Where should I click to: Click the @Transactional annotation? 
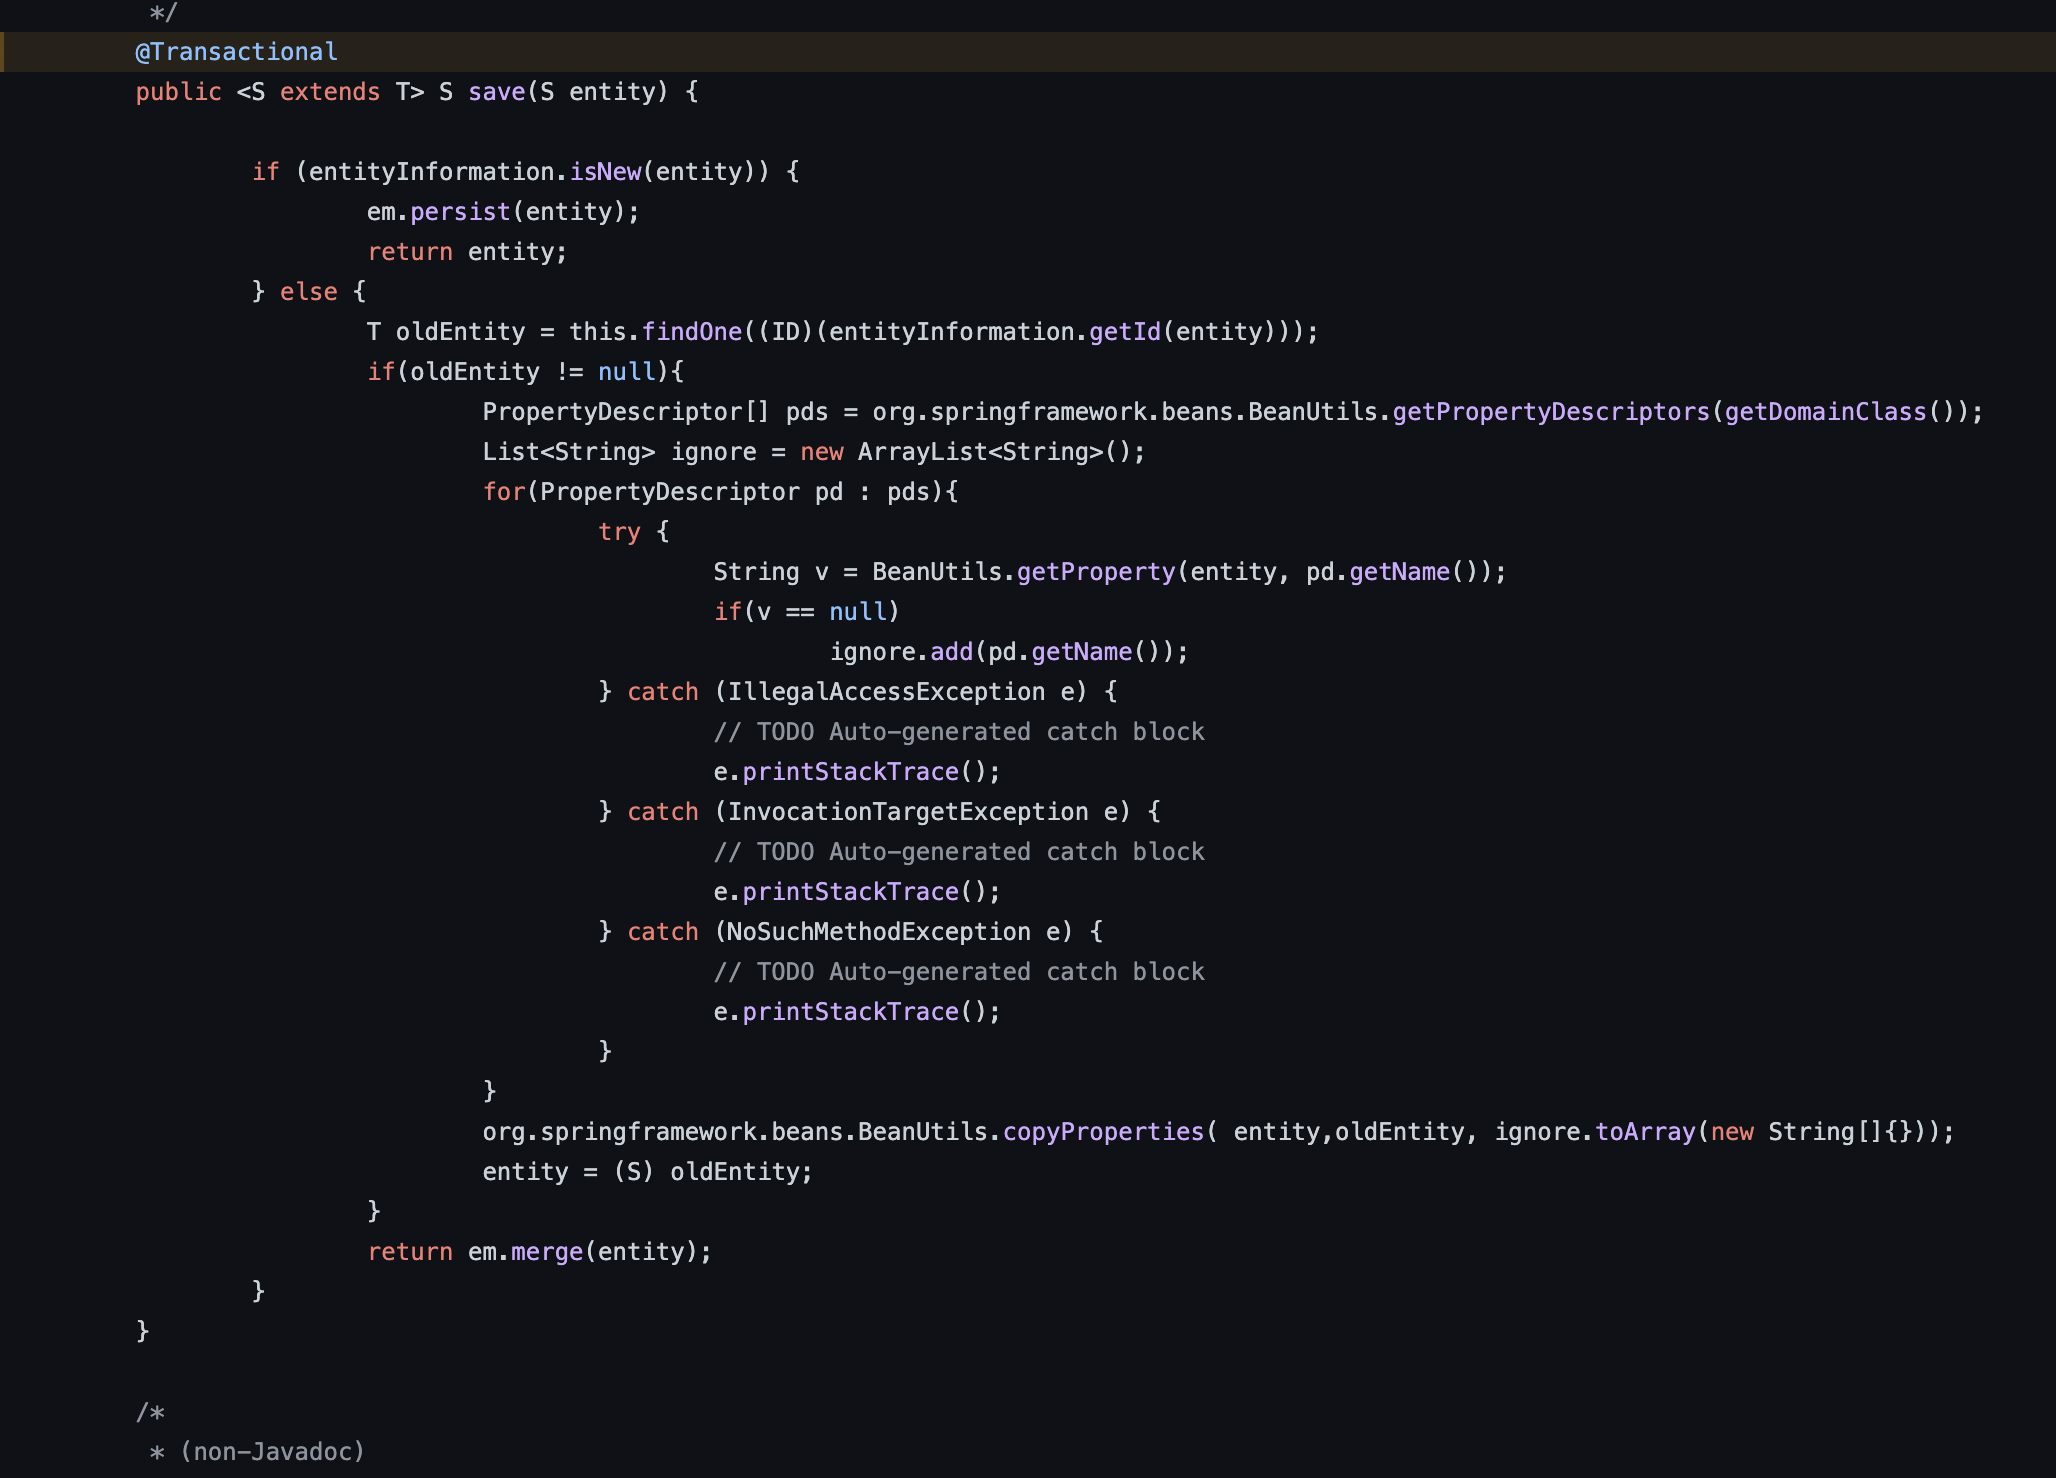click(236, 52)
